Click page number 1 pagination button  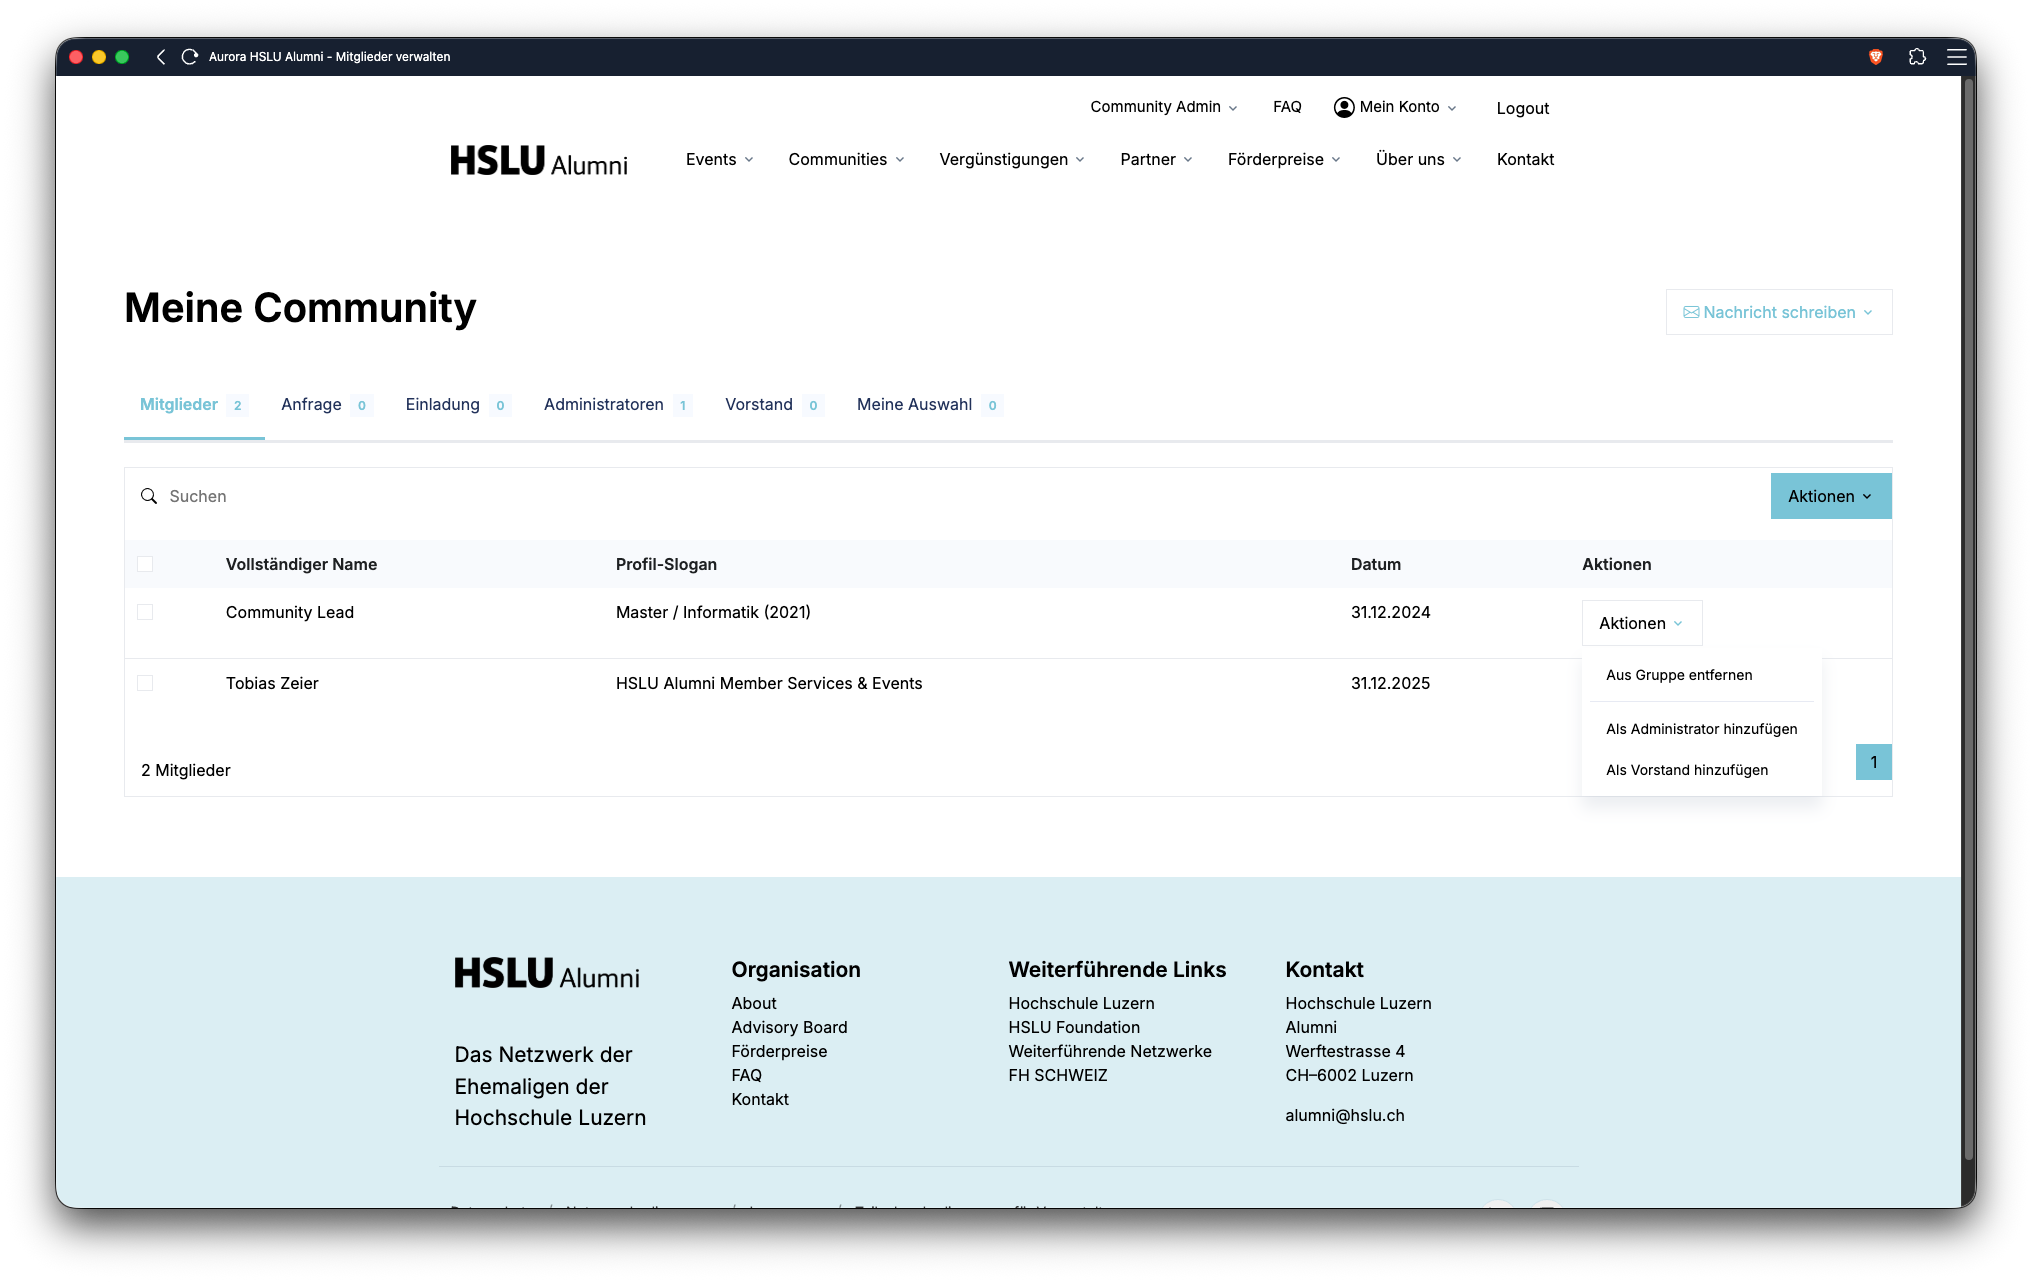(x=1873, y=762)
